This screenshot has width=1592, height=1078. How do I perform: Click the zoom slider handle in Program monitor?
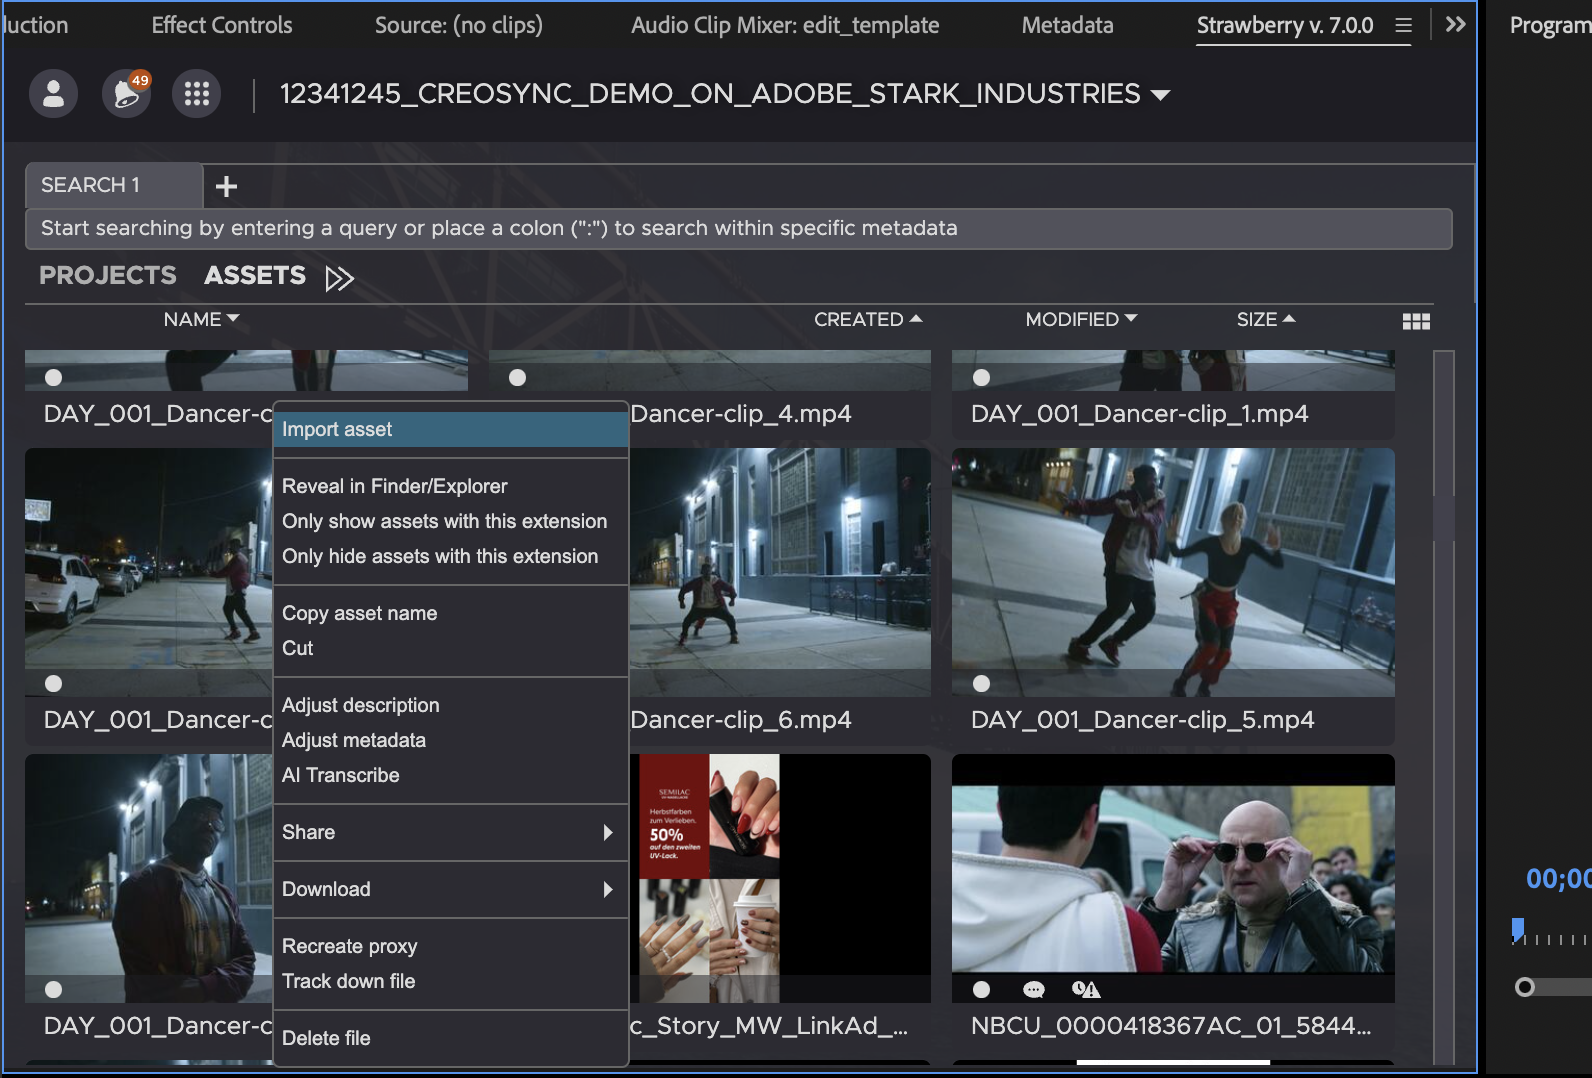click(1524, 987)
